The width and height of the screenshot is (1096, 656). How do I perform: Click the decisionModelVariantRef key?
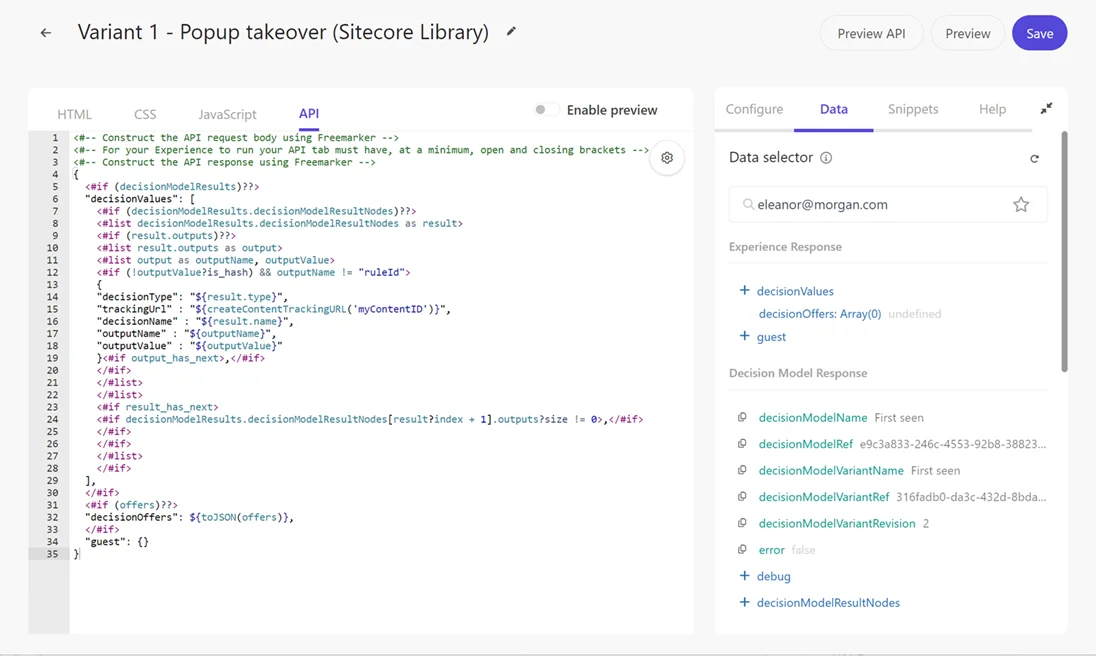pyautogui.click(x=823, y=497)
